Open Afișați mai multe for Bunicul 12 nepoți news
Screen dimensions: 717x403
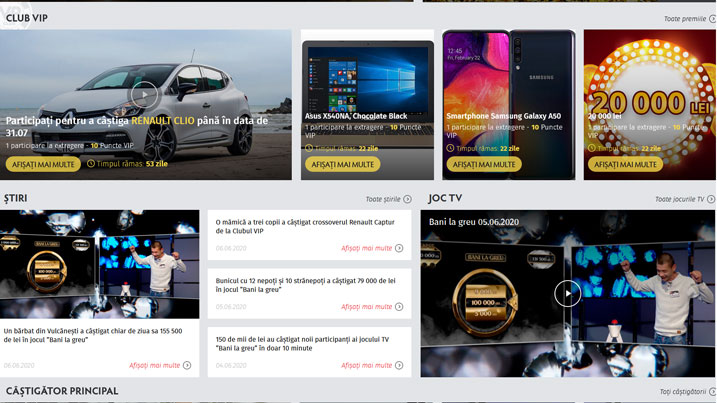pyautogui.click(x=366, y=306)
